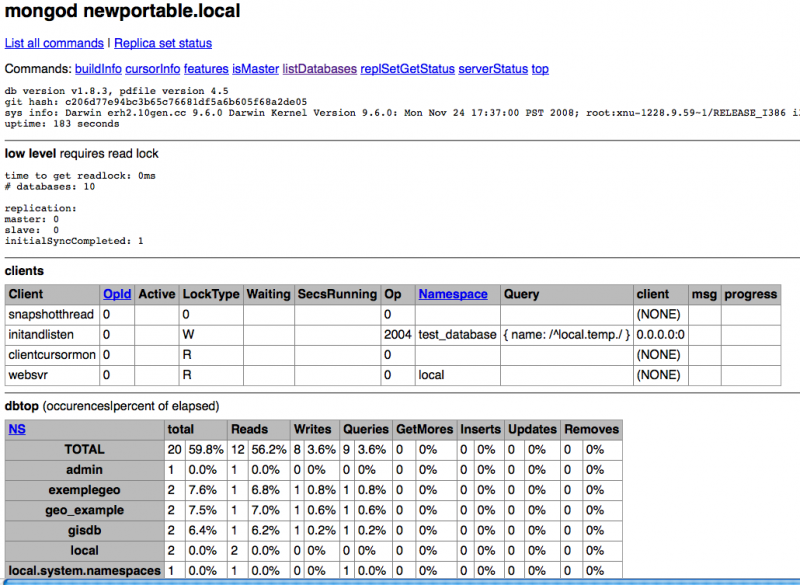Click the exemplegeo namespace cell
The image size is (800, 585).
(x=84, y=490)
